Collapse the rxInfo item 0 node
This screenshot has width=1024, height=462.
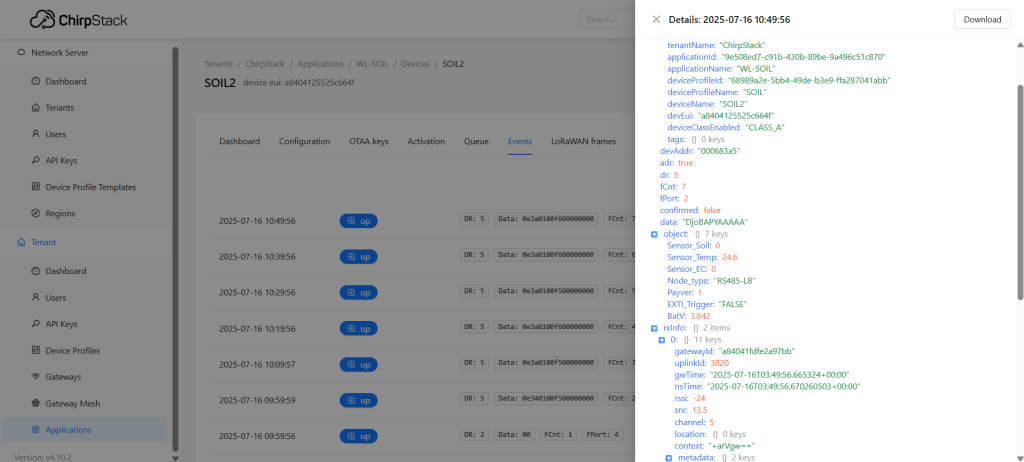(661, 340)
